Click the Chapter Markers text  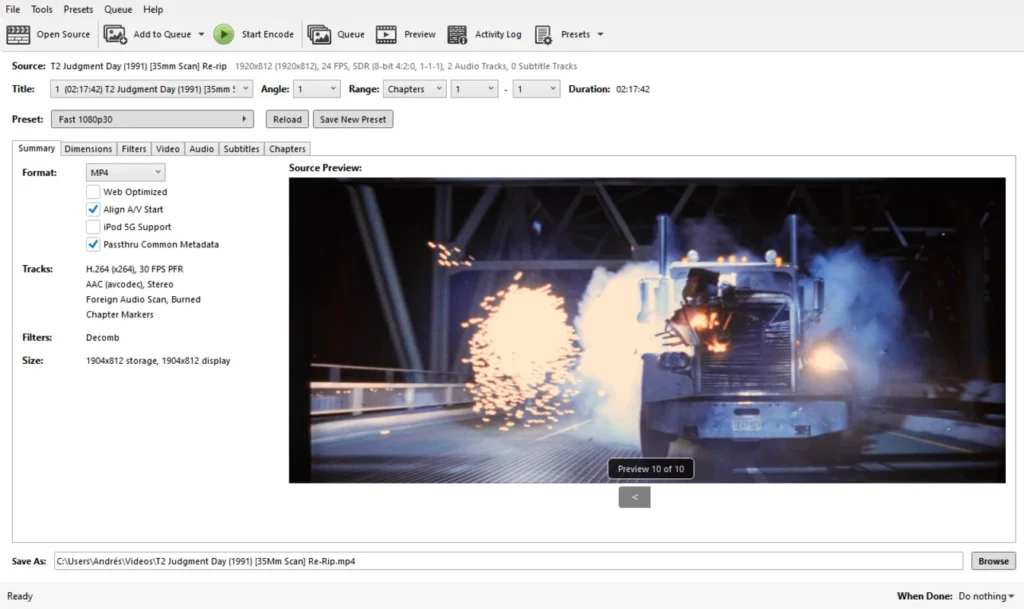click(120, 315)
